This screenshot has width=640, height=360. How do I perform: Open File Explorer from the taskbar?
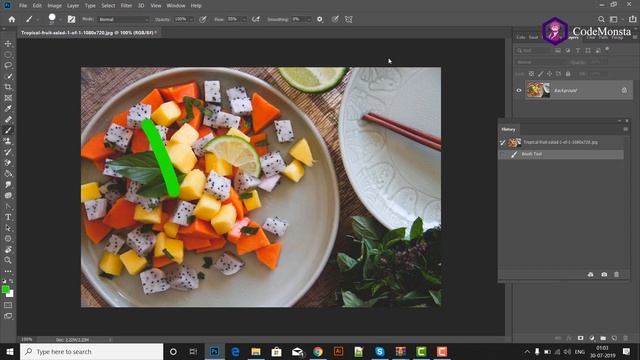point(256,351)
